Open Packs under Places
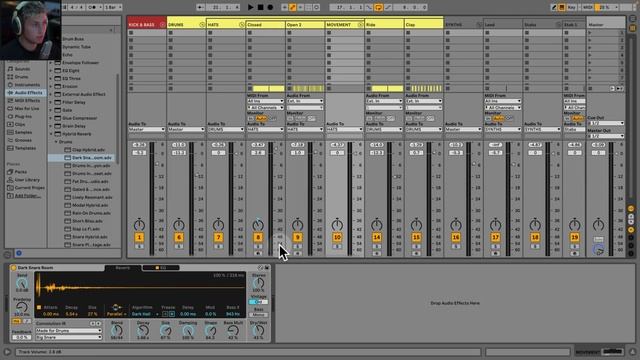The image size is (640, 360). point(20,172)
